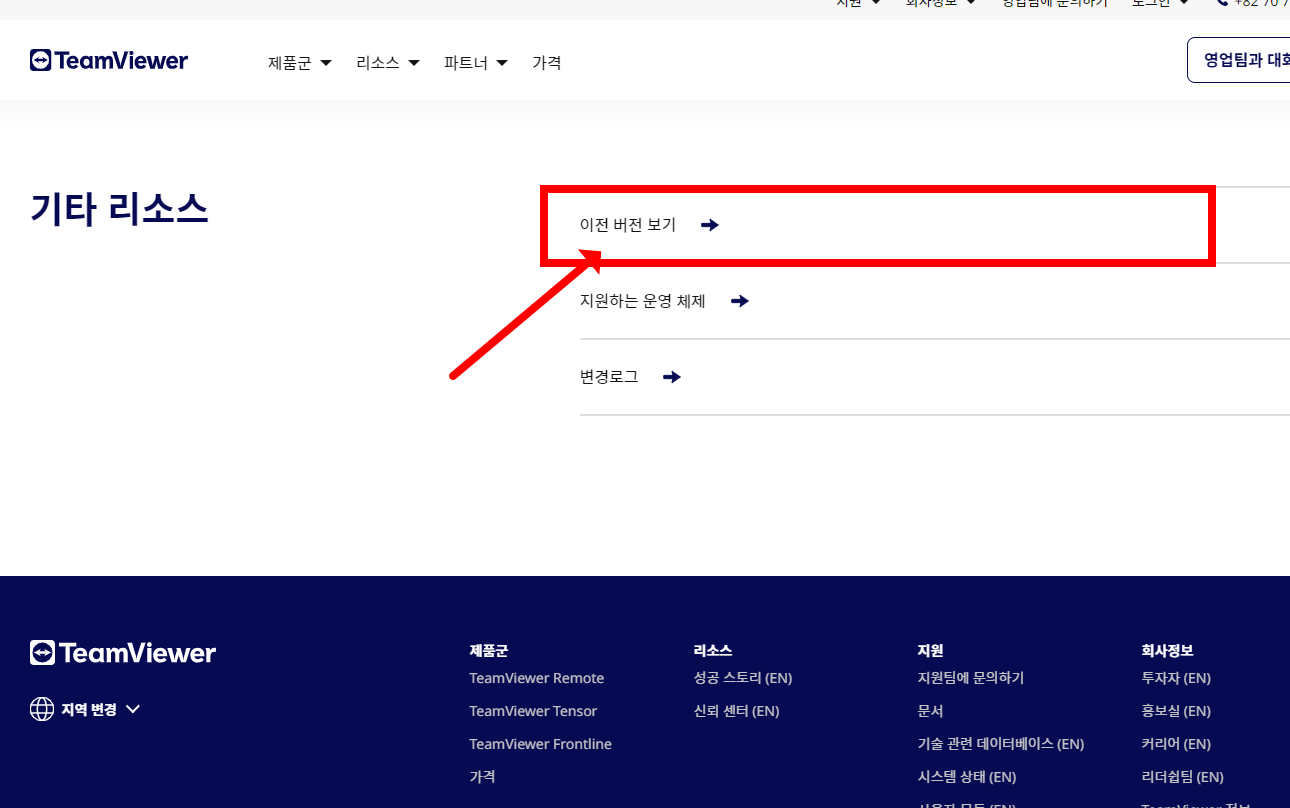Open the TeamViewer Tensor footer link
1290x808 pixels.
(x=533, y=710)
